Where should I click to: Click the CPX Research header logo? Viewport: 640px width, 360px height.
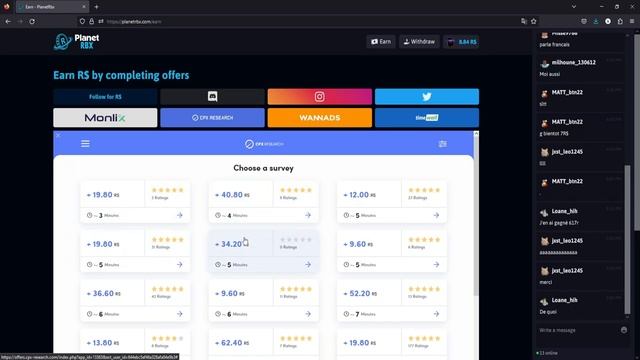coord(264,144)
